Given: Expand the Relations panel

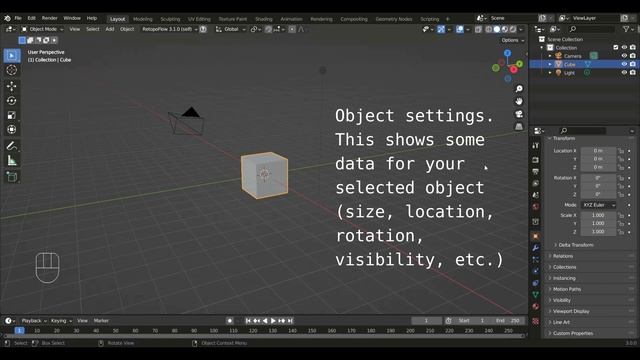Looking at the screenshot, I should (562, 256).
